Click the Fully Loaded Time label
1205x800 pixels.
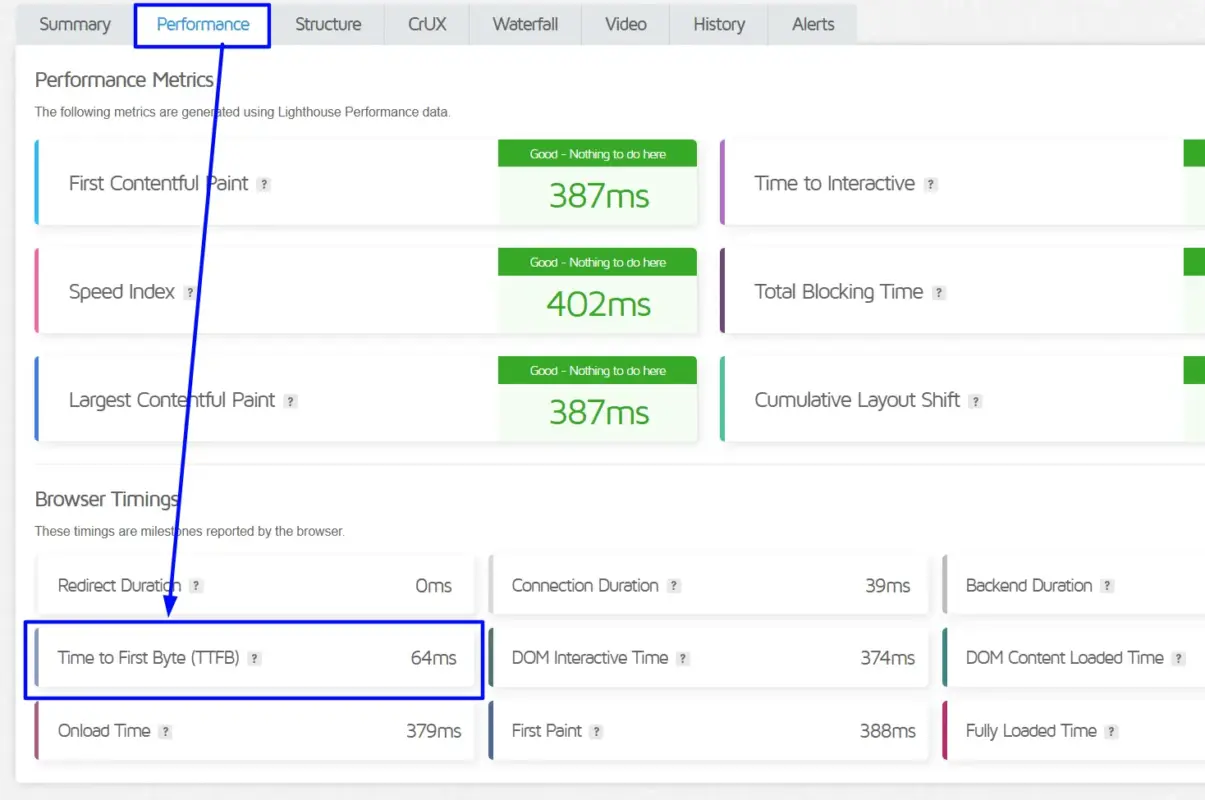1031,731
